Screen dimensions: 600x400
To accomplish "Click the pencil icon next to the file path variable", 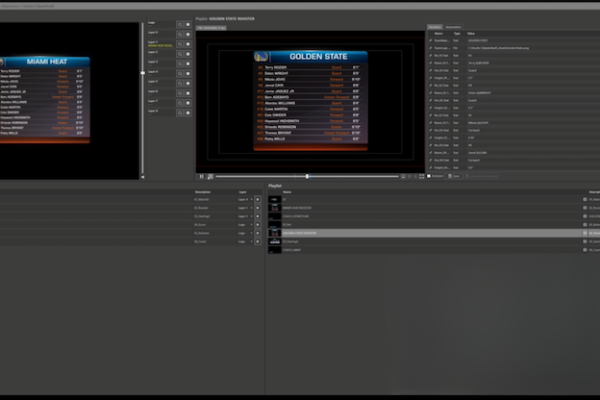I will point(430,46).
